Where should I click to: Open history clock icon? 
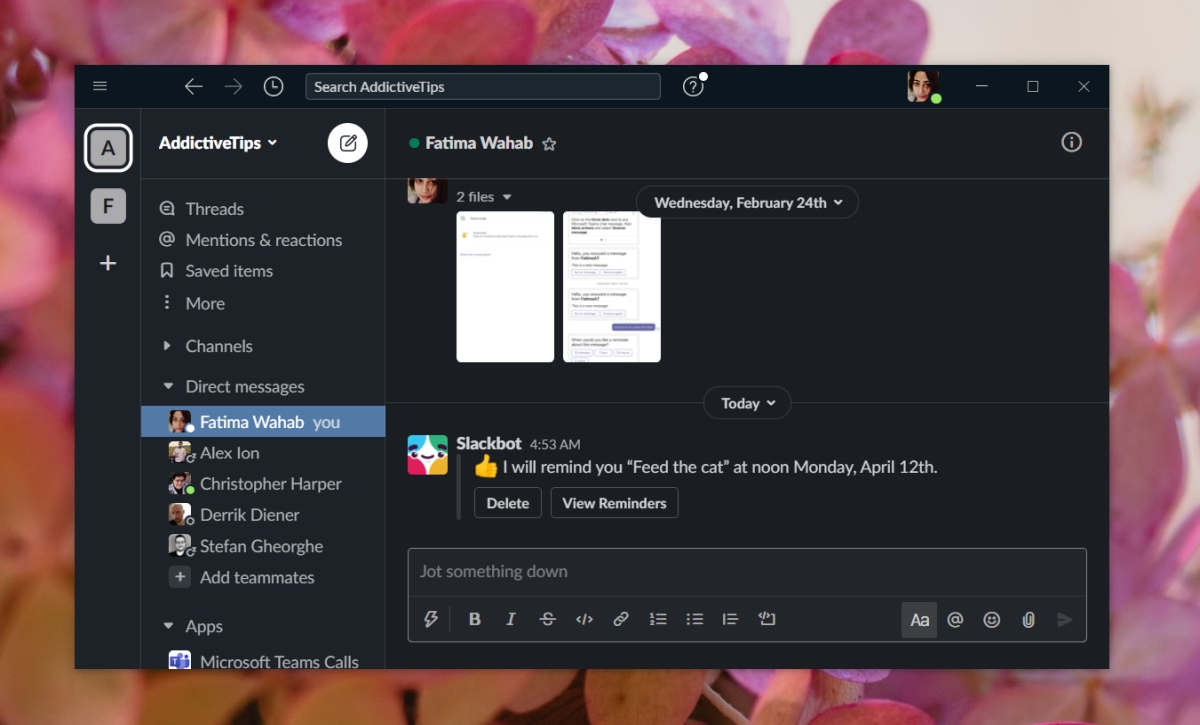tap(273, 87)
